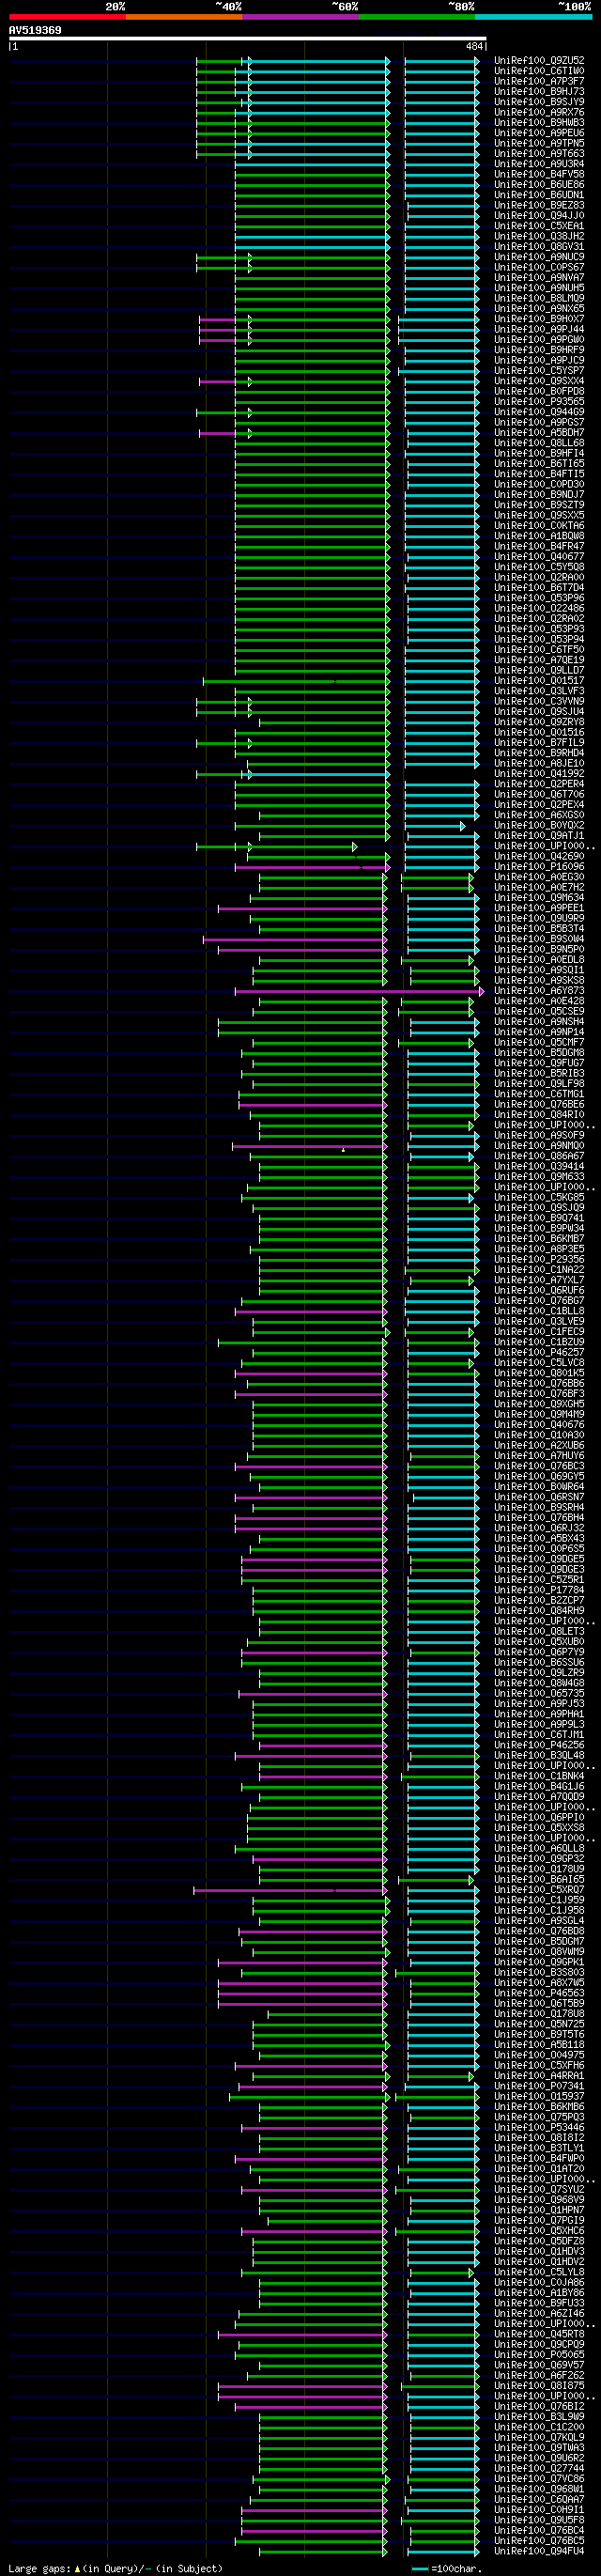The image size is (601, 2576).
Task: Select the UniRef100_A1BY86 label
Action: (x=539, y=2293)
